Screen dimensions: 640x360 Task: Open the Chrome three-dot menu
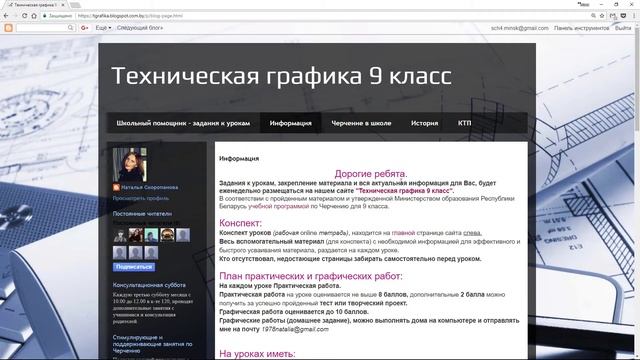(x=634, y=16)
